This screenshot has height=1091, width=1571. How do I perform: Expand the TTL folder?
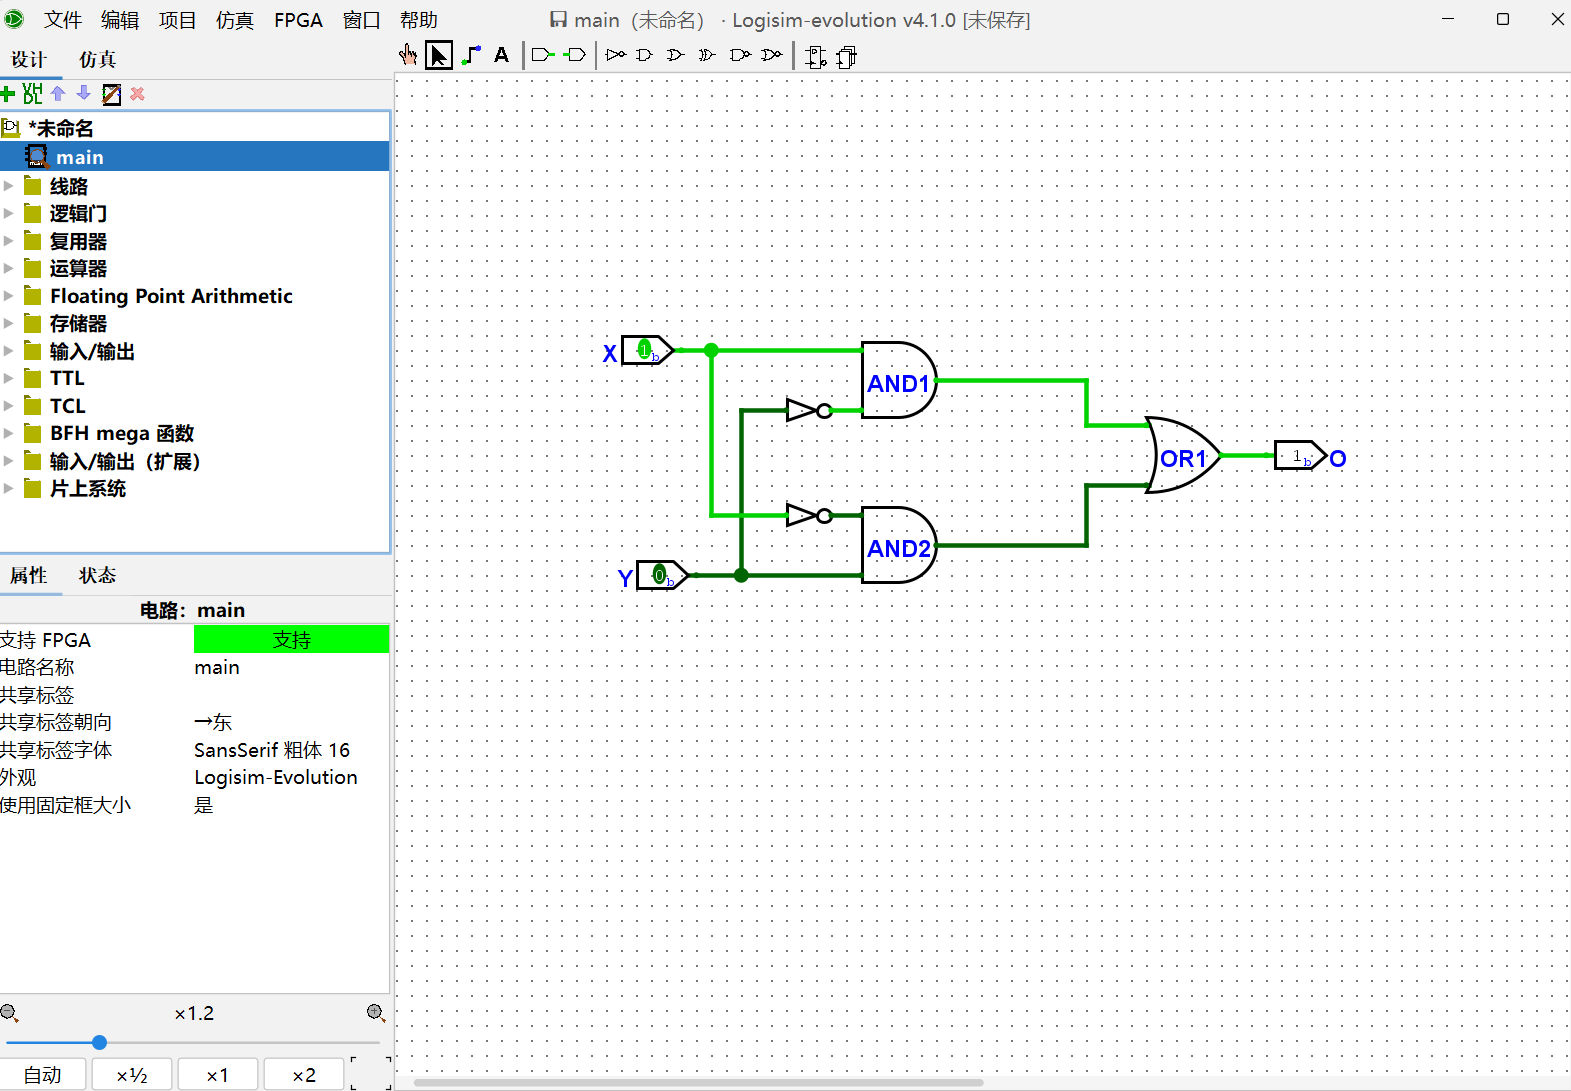9,378
